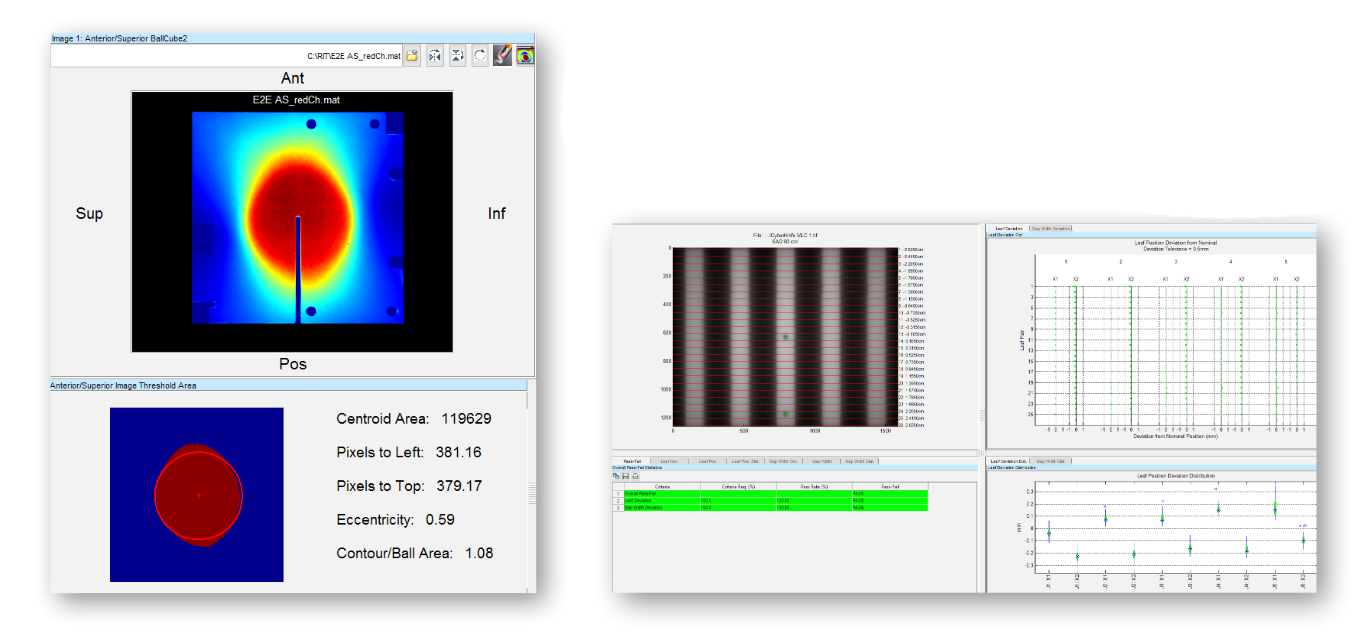Print the Pass-Fail statistics via printer icon
Viewport: 1358px width, 637px height.
[636, 475]
